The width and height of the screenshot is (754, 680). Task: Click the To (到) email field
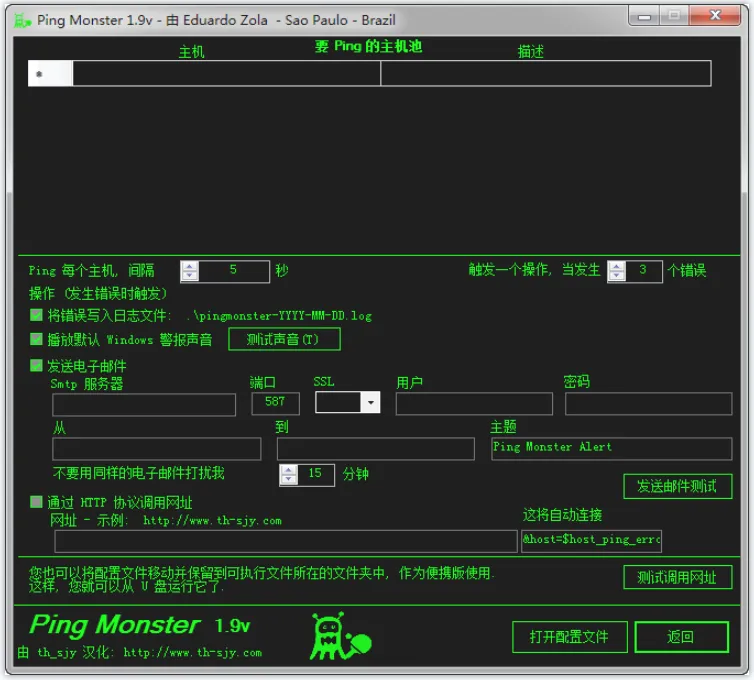point(376,449)
